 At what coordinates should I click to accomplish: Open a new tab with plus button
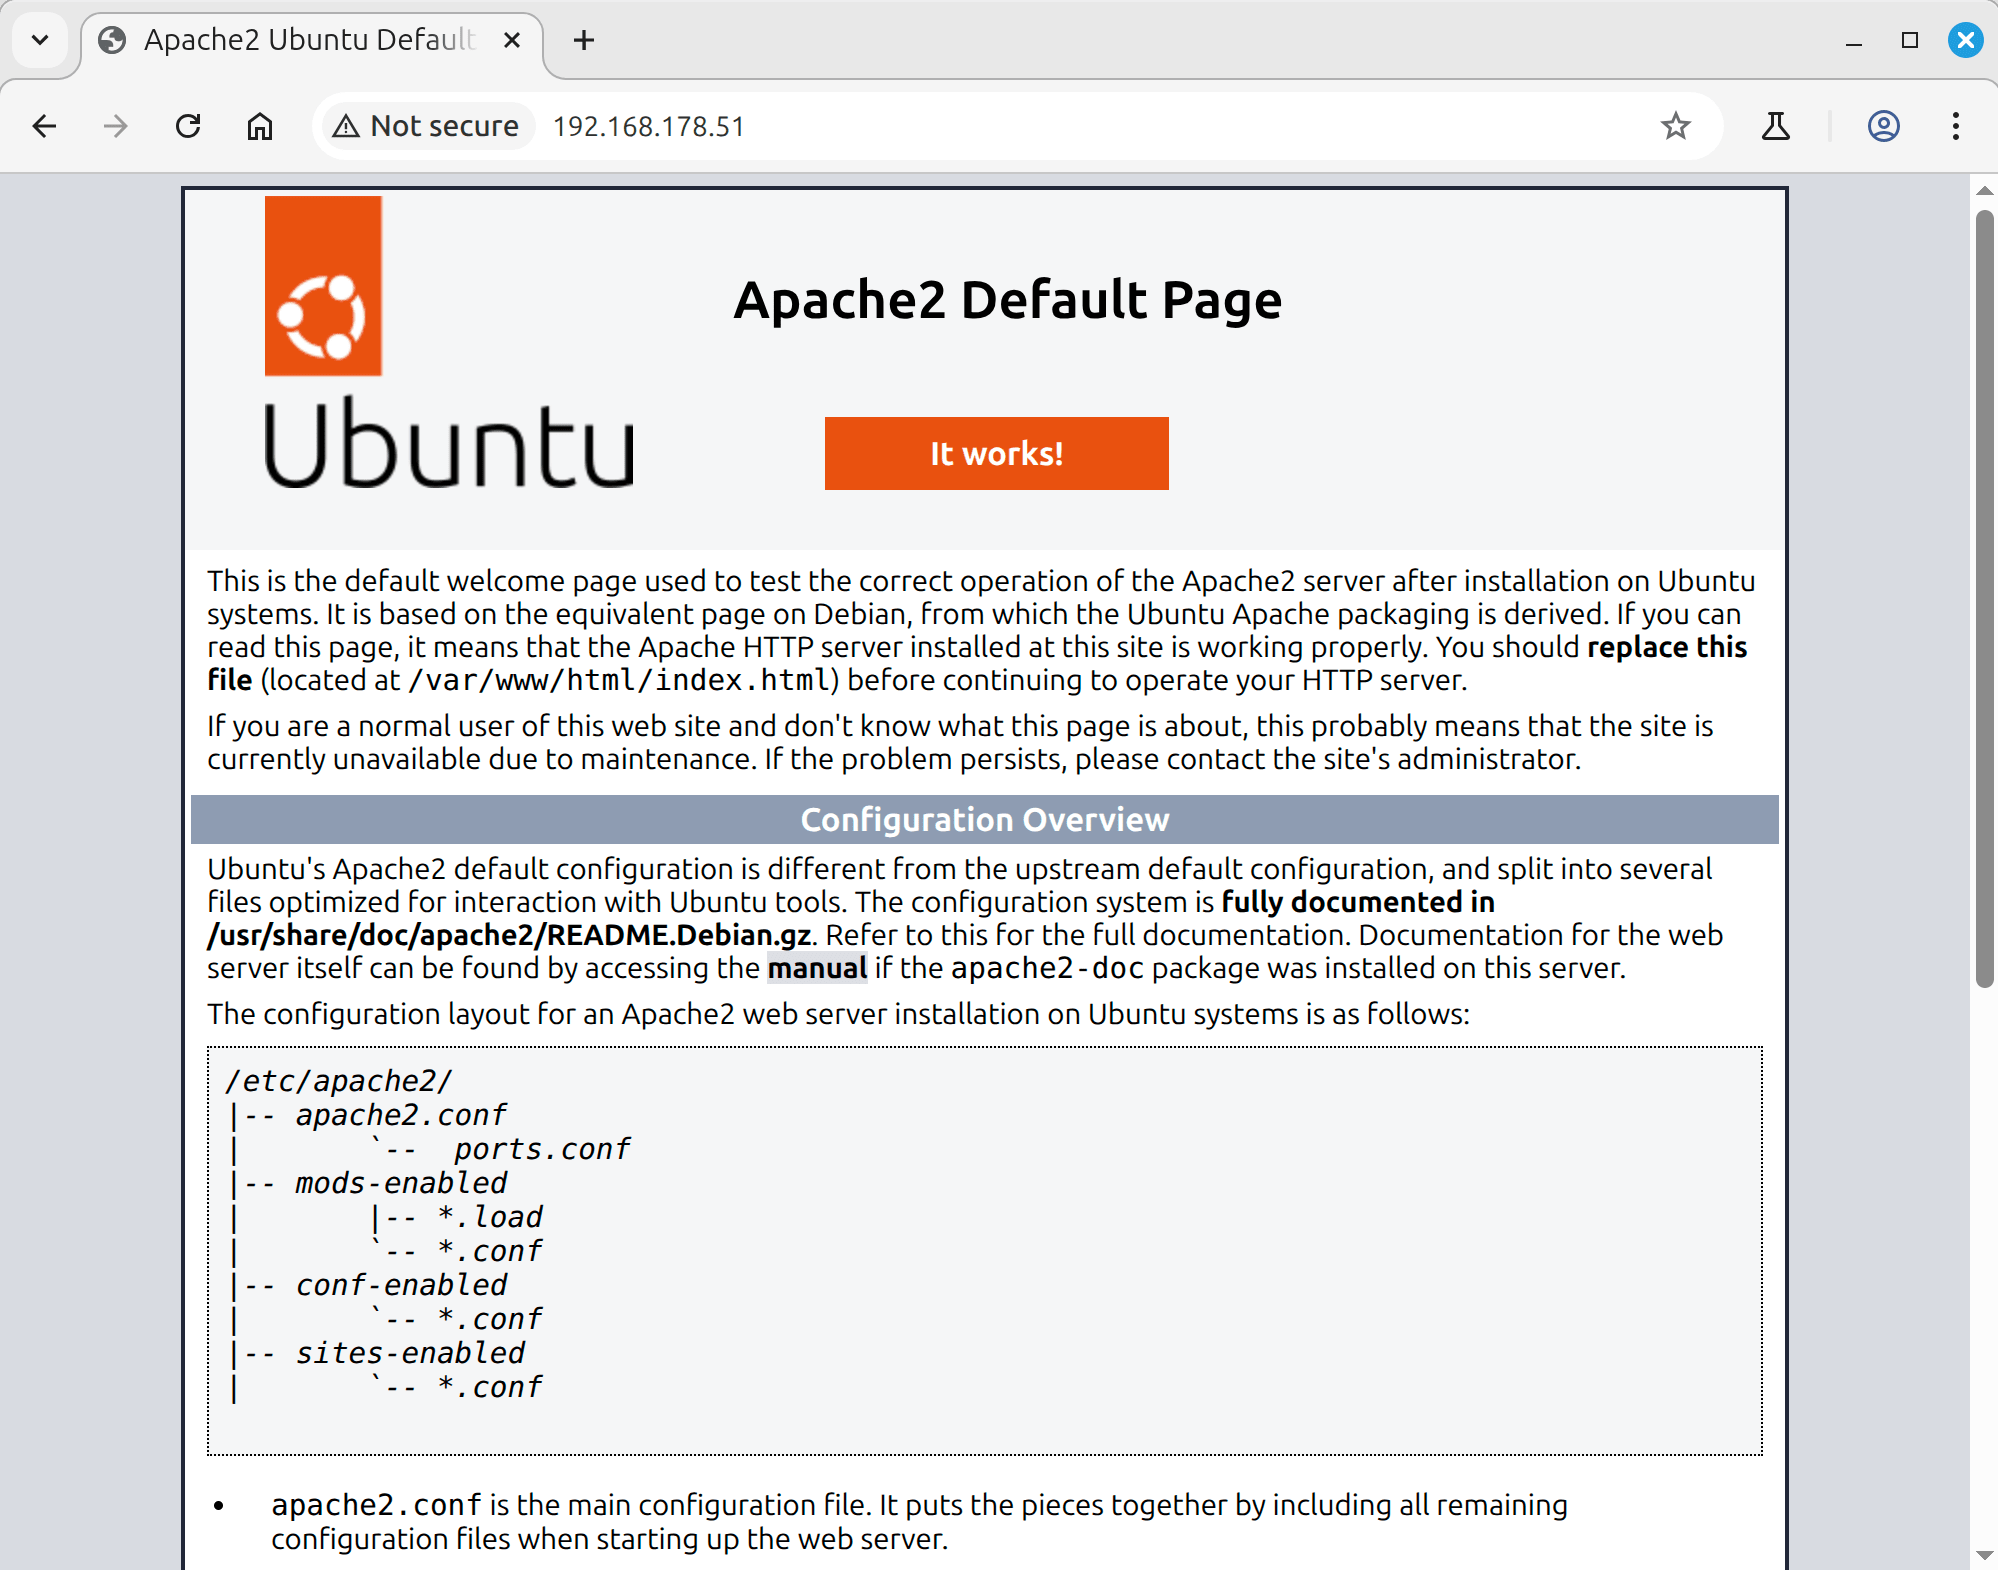(x=584, y=40)
